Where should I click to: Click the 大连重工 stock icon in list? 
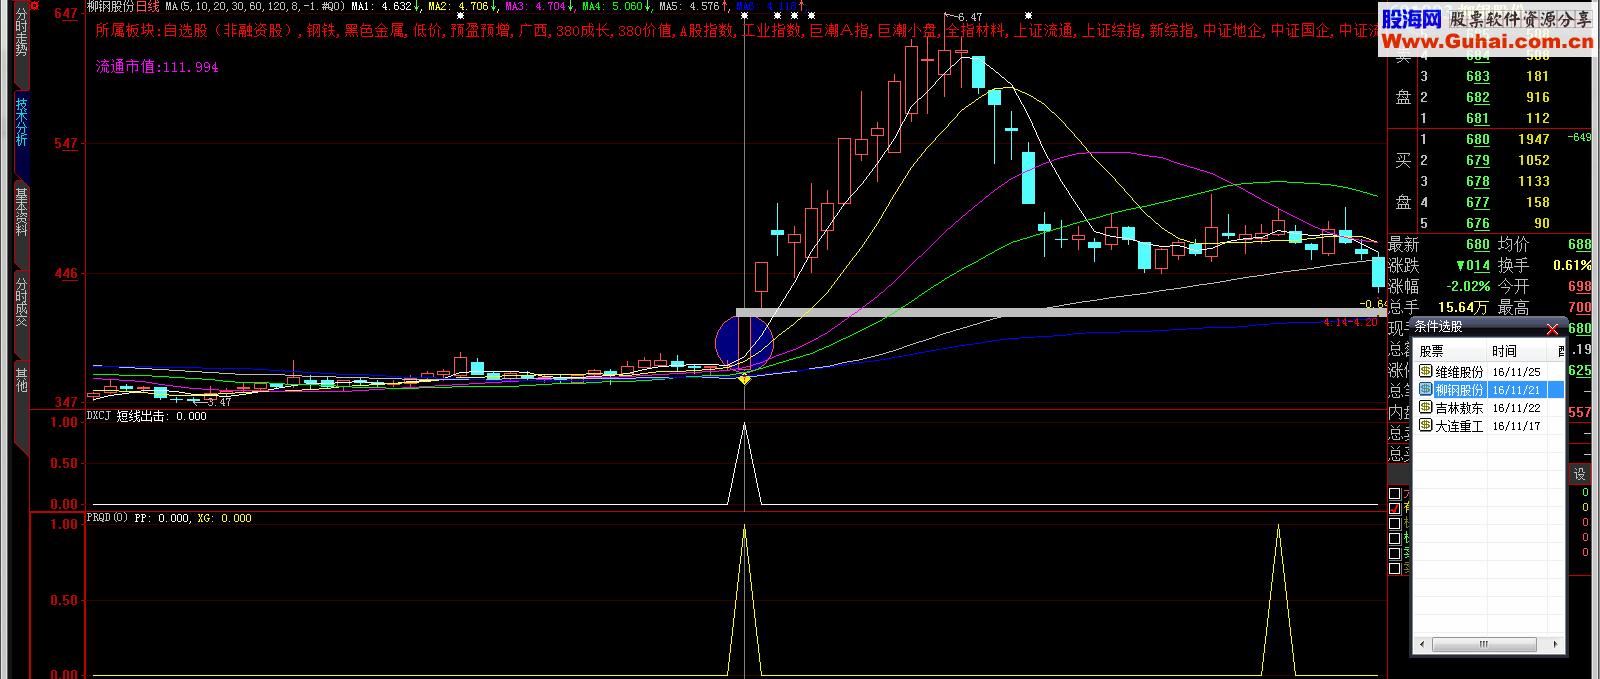(x=1426, y=425)
